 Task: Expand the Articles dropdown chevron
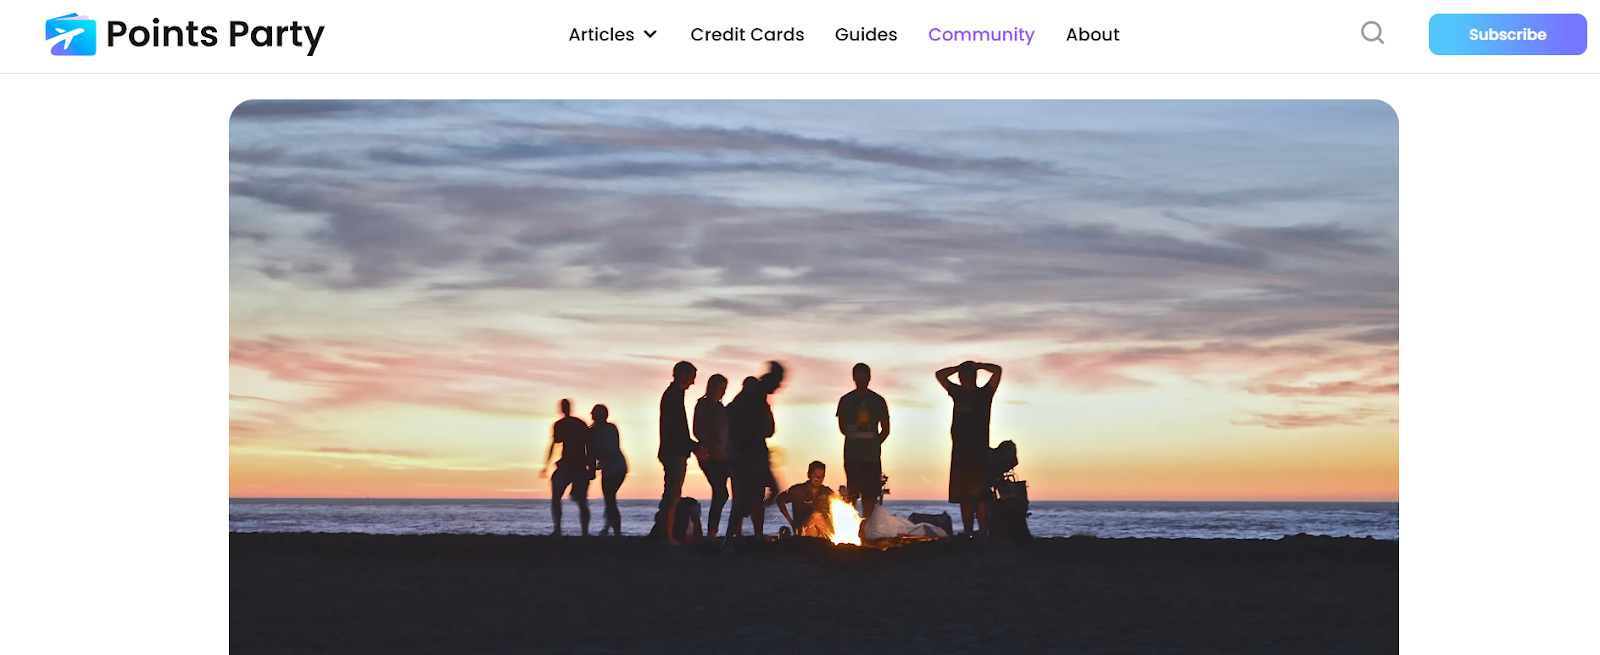pos(650,34)
